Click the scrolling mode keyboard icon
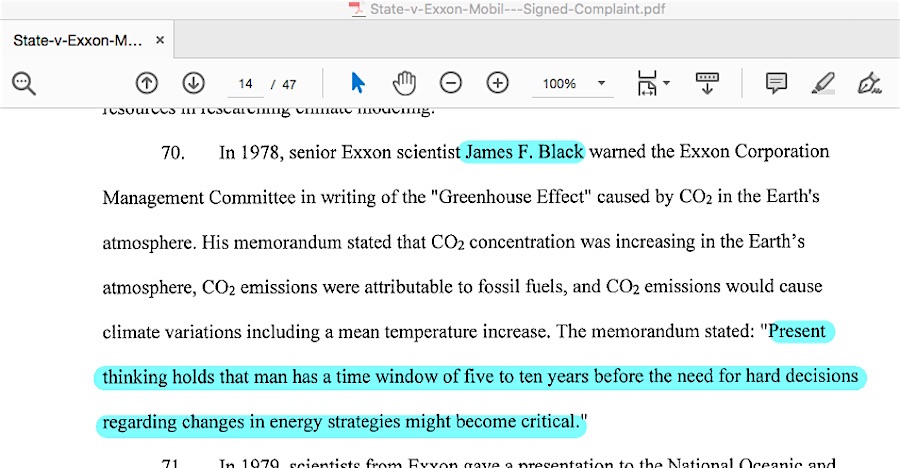 [707, 84]
